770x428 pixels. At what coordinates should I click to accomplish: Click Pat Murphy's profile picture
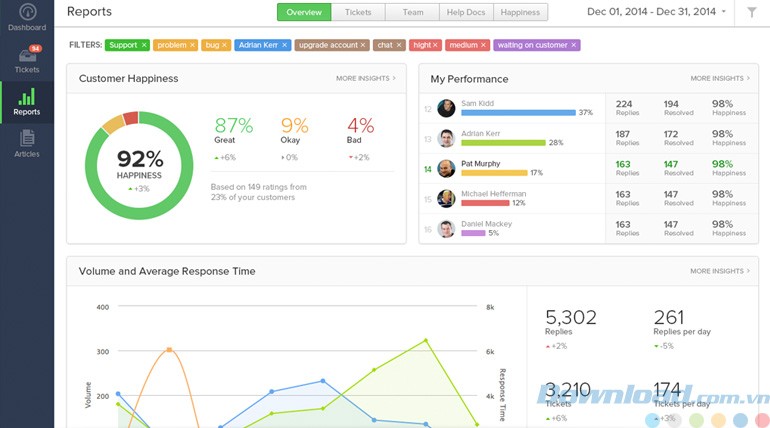click(x=446, y=169)
